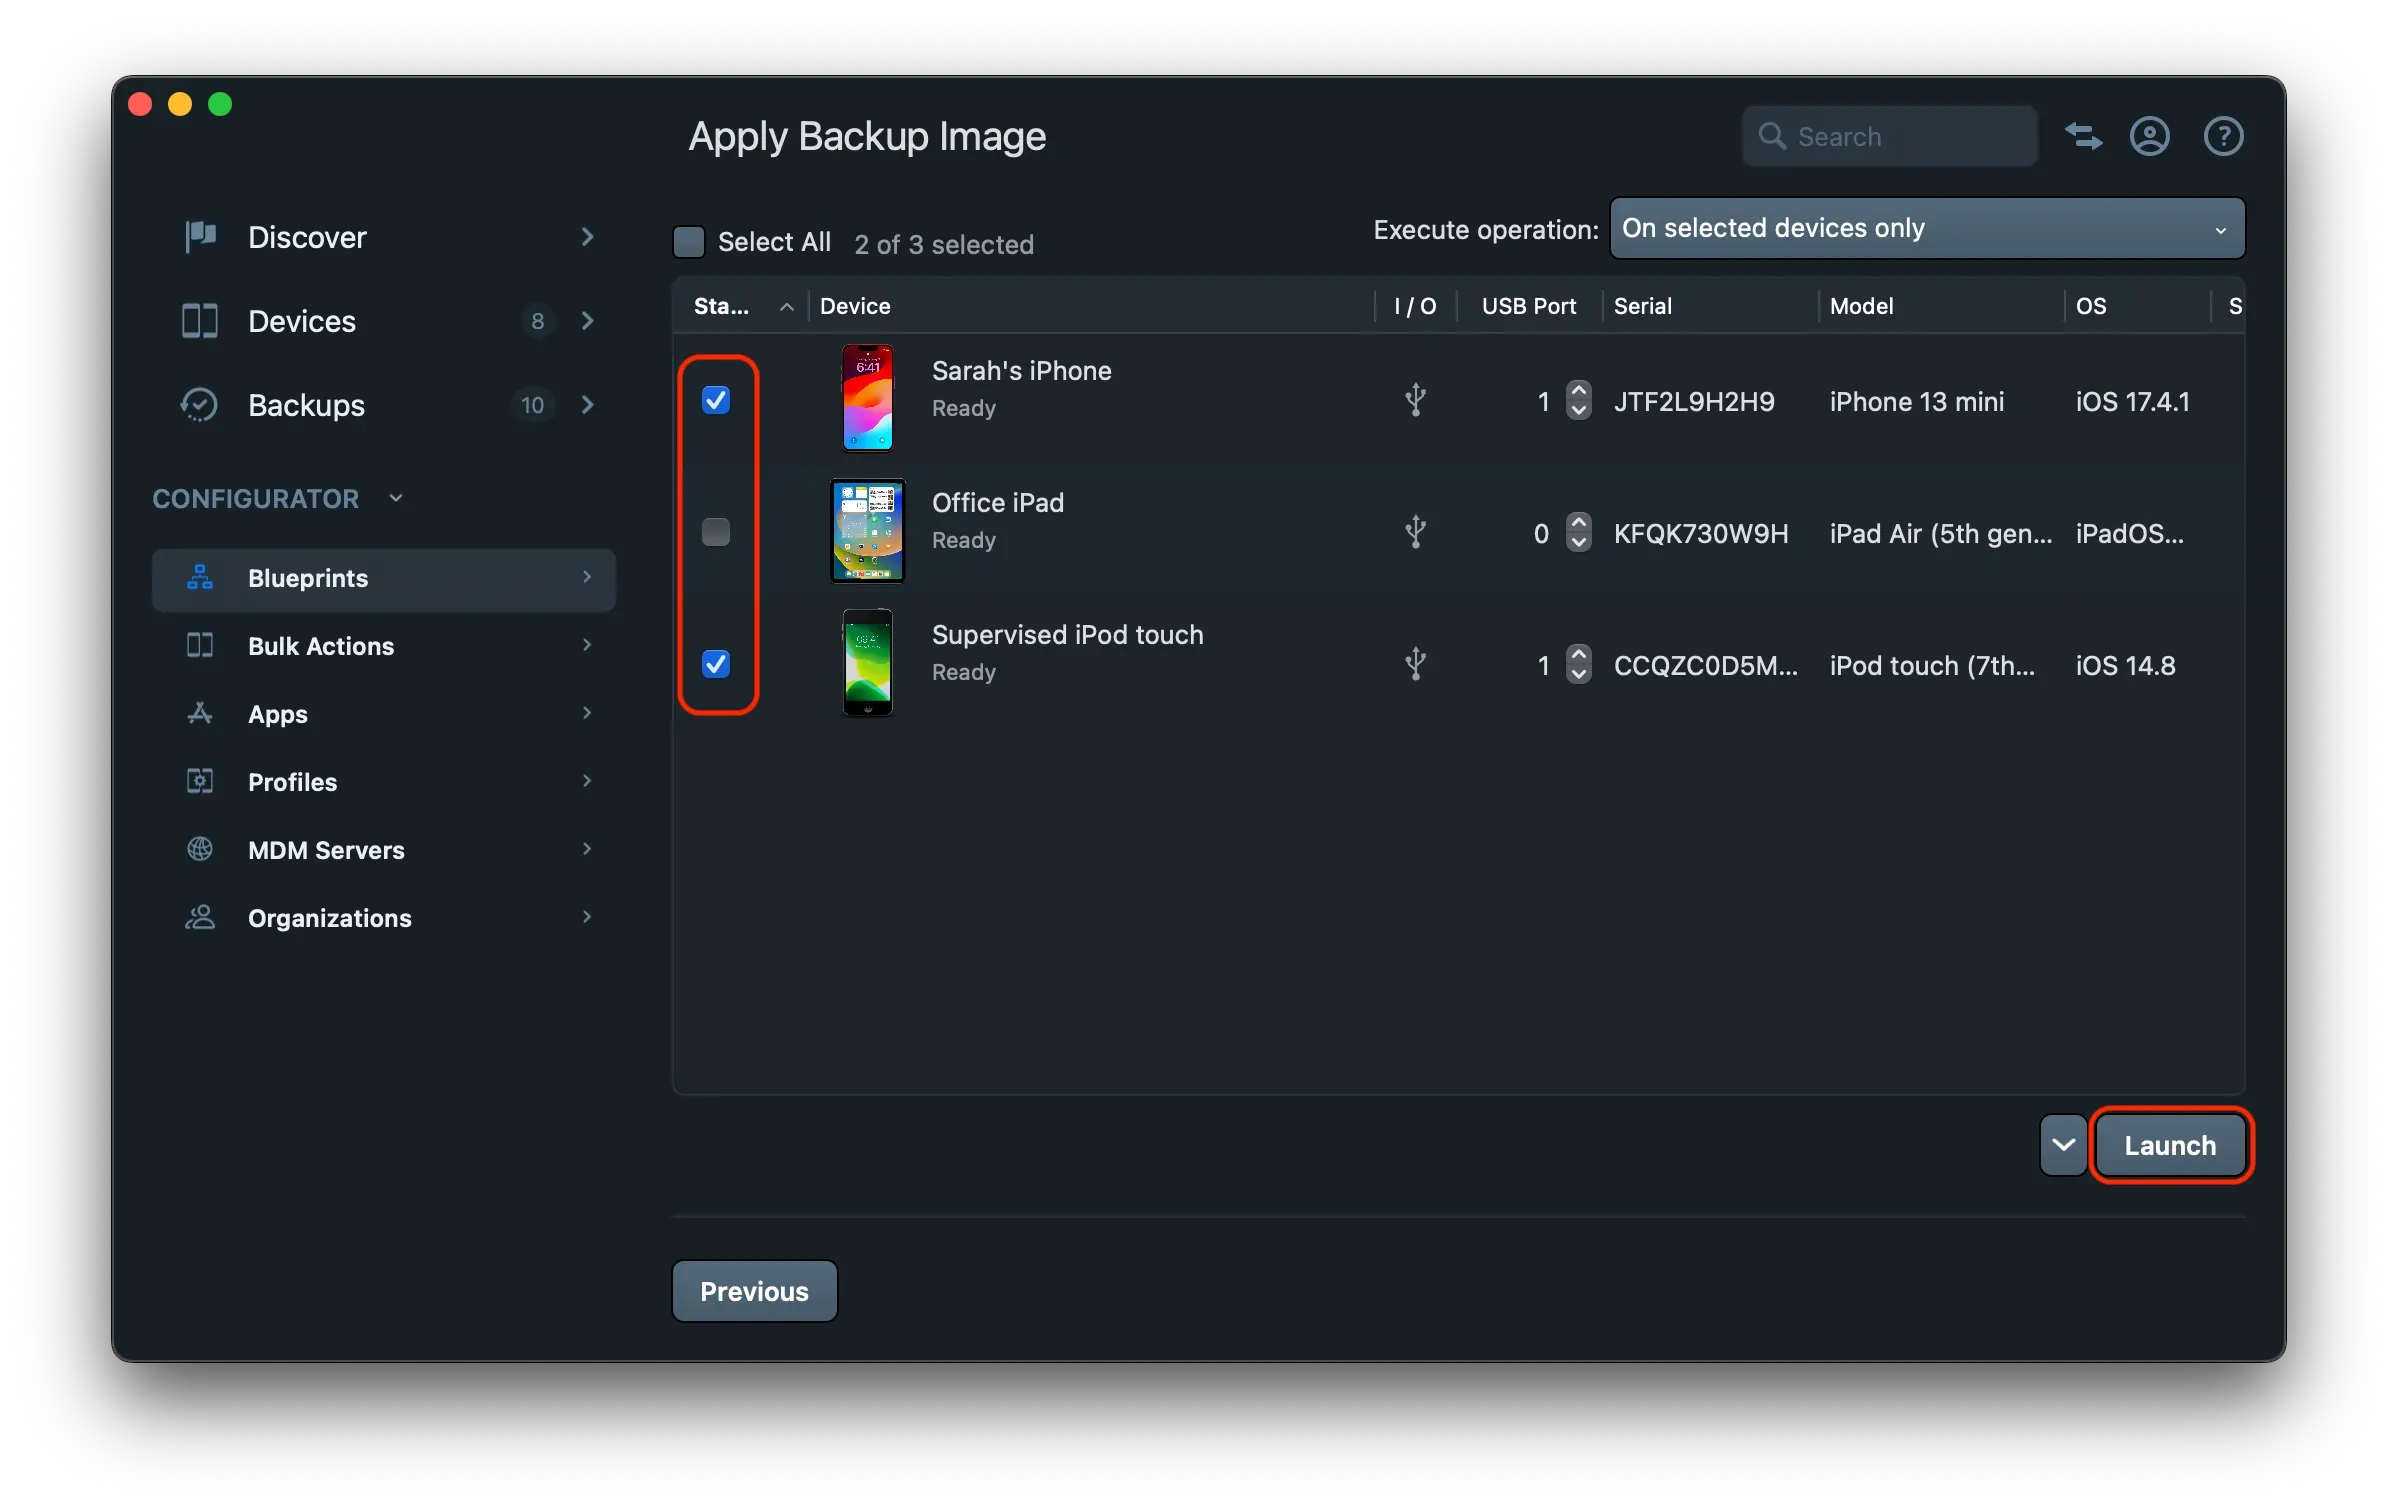Open the dropdown next to Launch
The image size is (2398, 1510).
tap(2062, 1145)
